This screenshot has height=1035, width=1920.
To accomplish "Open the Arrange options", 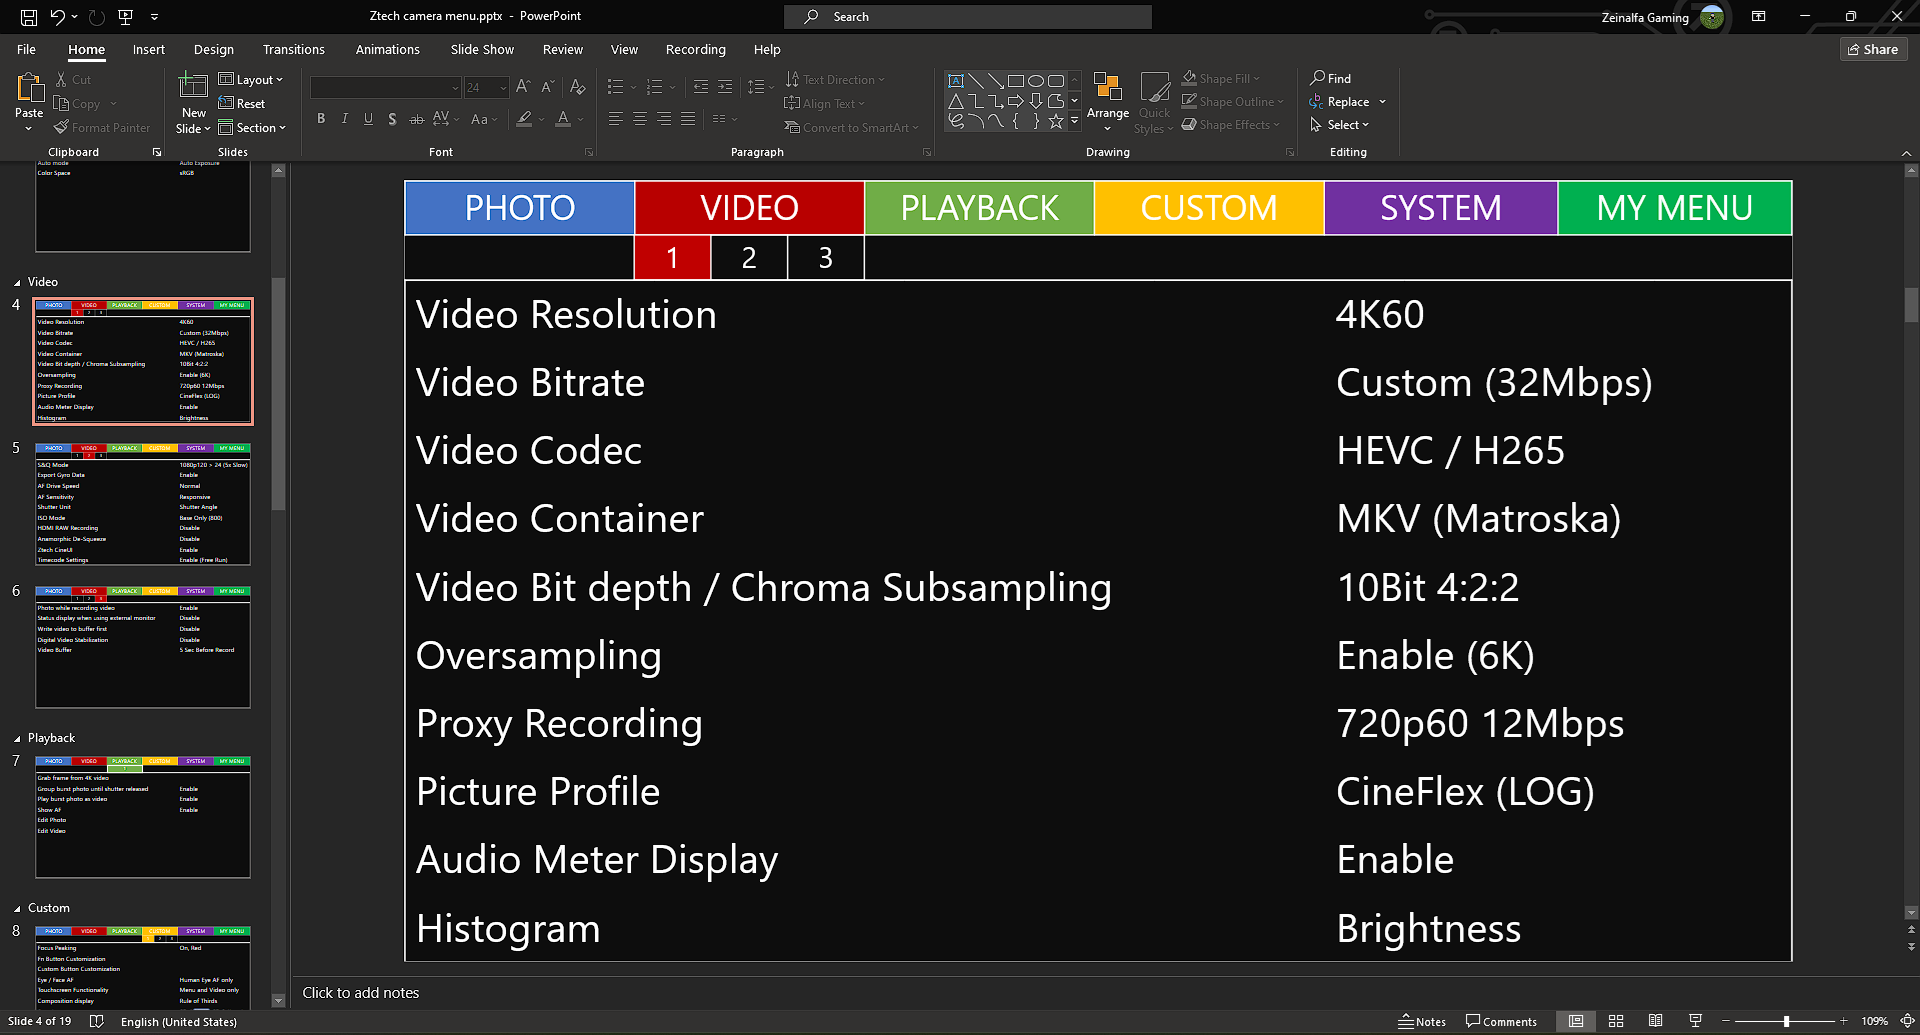I will (1108, 102).
